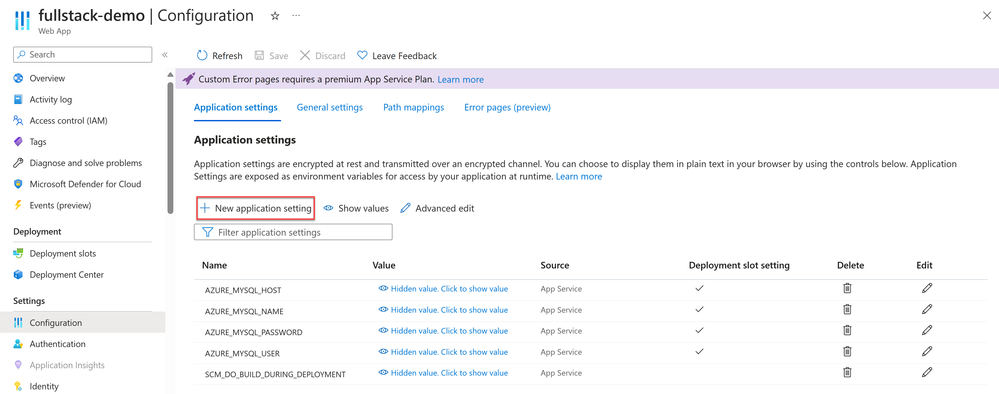This screenshot has height=394, width=999.
Task: Toggle Show values
Action: click(x=356, y=208)
